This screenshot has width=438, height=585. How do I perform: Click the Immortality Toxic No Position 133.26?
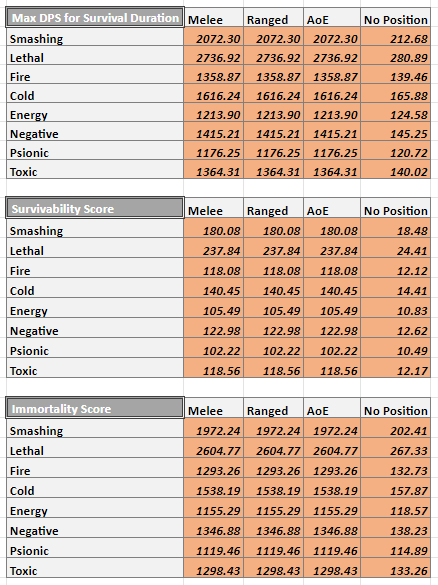coord(395,570)
